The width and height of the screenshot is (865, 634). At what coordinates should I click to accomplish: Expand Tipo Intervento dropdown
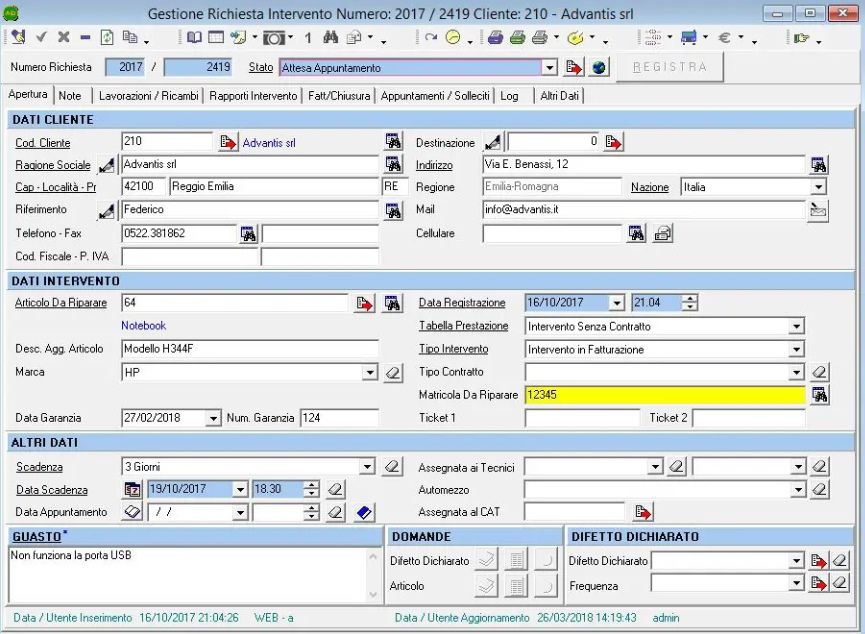click(x=796, y=350)
